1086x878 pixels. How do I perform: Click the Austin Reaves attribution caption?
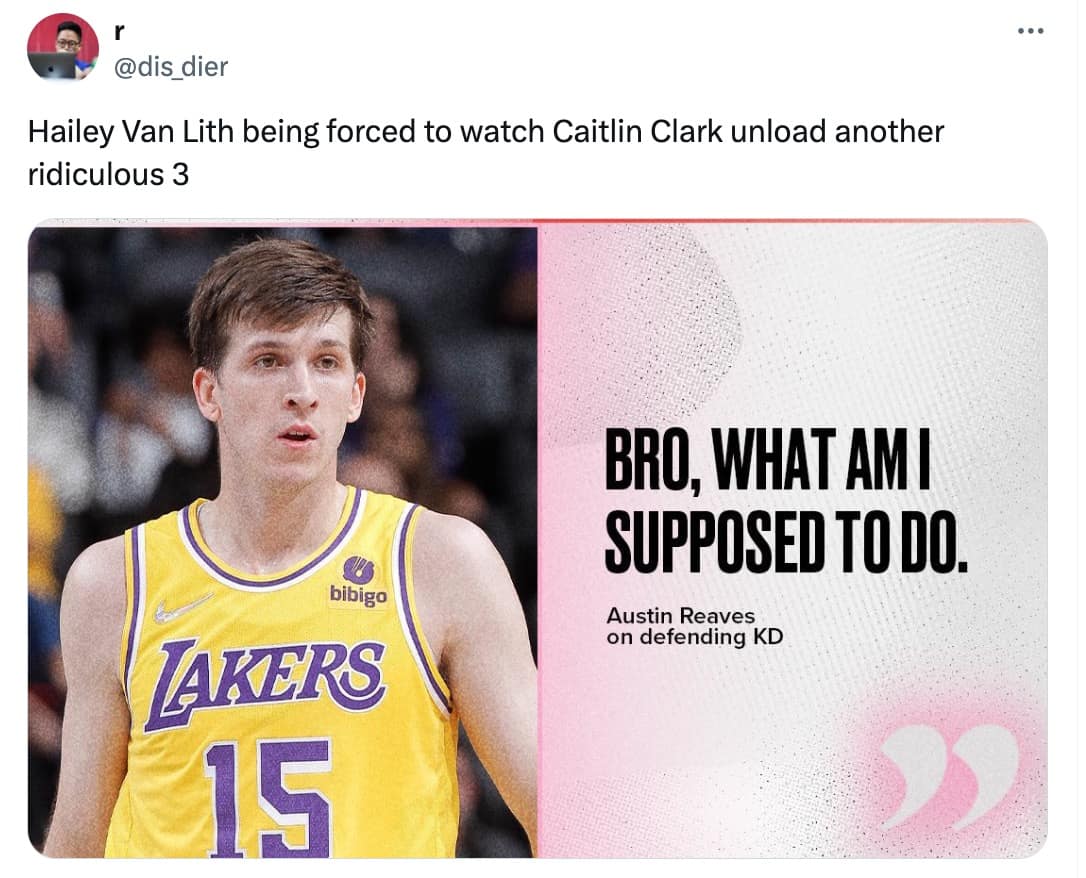tap(681, 617)
